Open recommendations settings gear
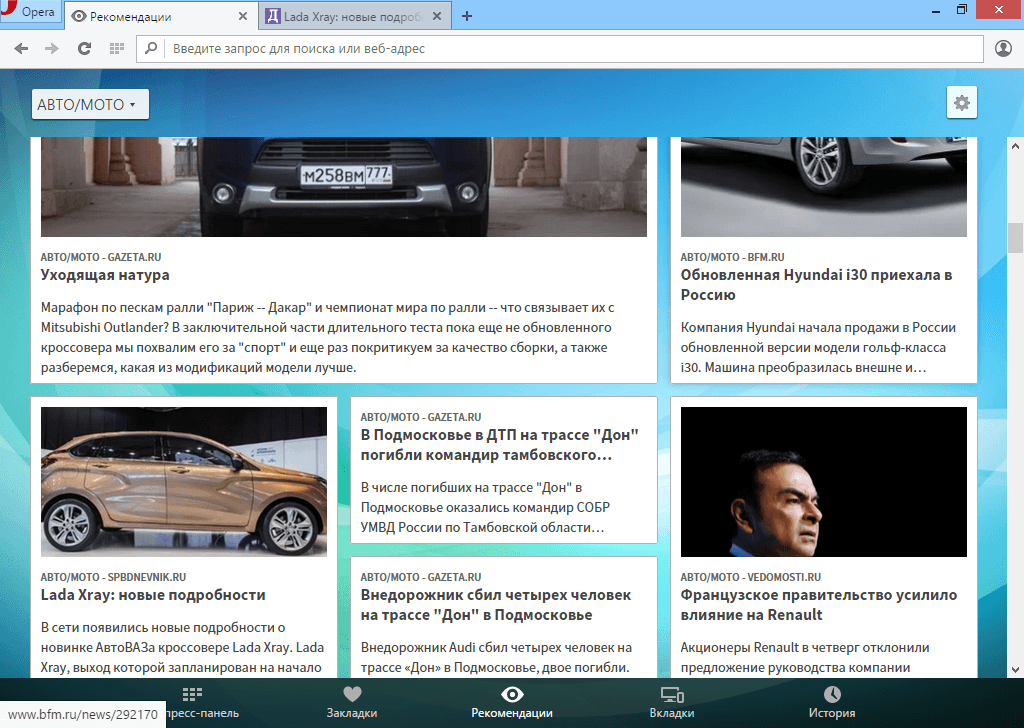The width and height of the screenshot is (1024, 728). click(x=961, y=103)
